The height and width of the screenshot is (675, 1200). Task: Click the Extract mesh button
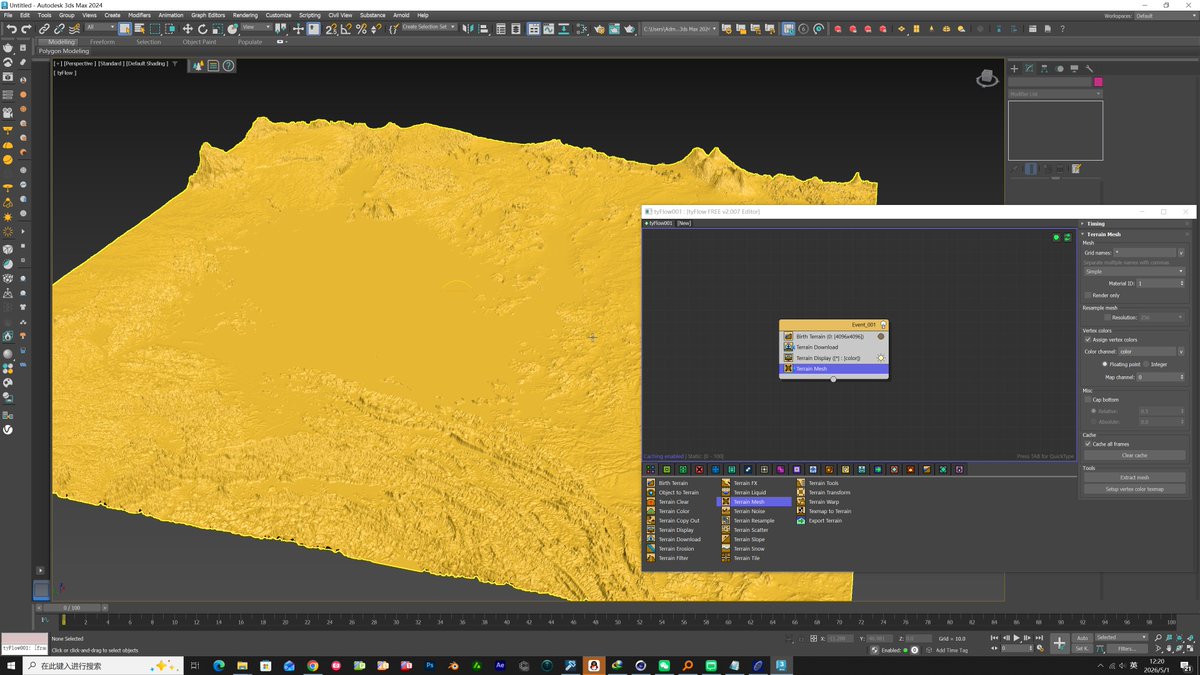point(1134,478)
